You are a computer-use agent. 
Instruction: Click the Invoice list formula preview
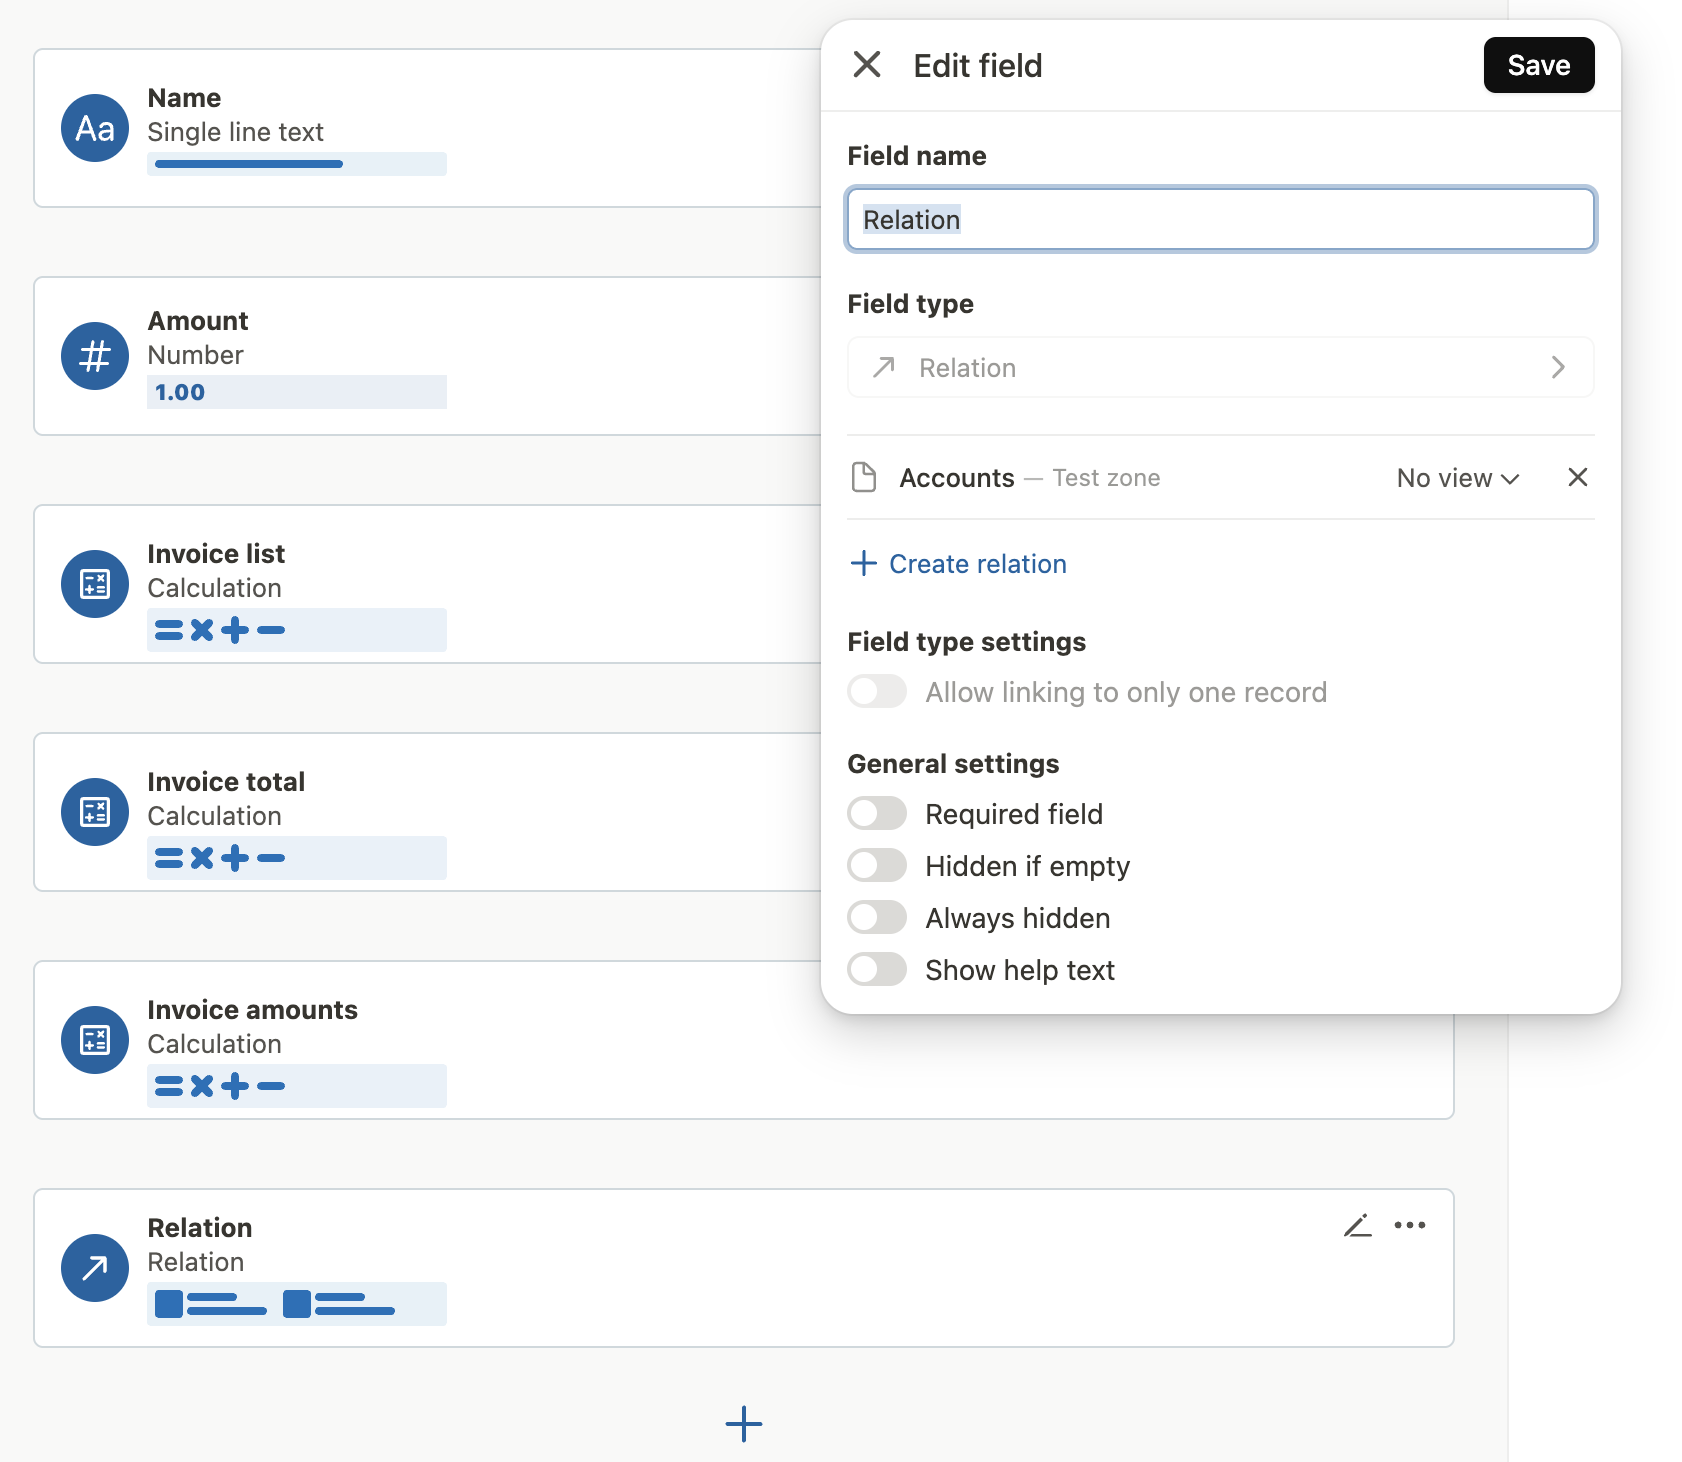[297, 630]
